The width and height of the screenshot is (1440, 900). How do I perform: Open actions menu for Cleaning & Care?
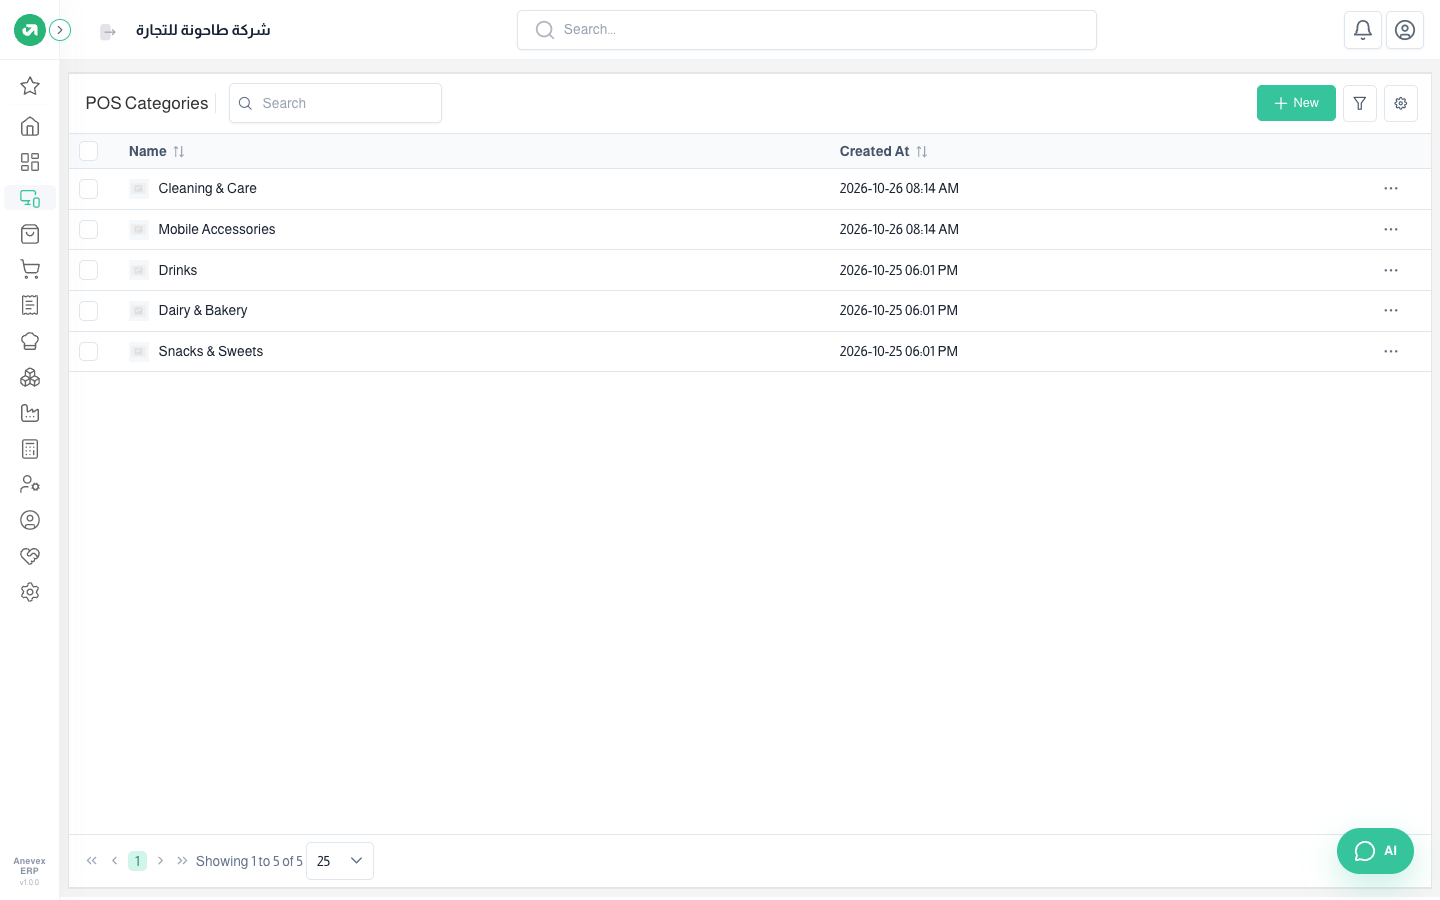coord(1391,188)
